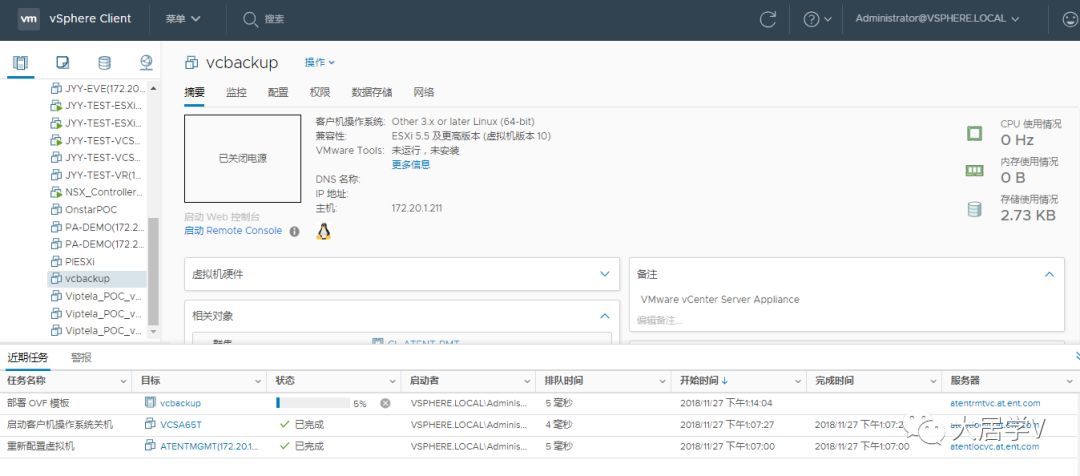The height and width of the screenshot is (476, 1080).
Task: Click the VM icon for PIESXi in tree
Action: tap(56, 262)
